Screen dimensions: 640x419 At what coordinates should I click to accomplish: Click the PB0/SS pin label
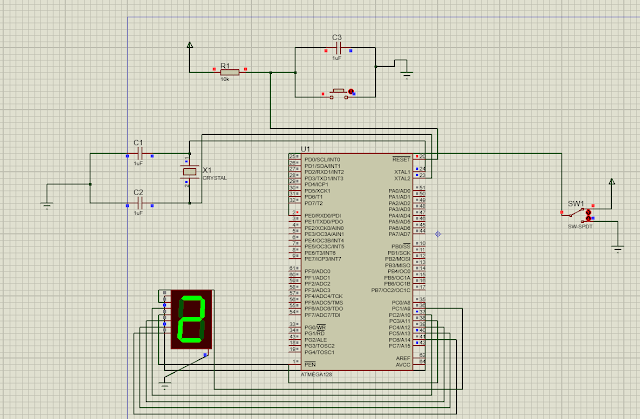click(x=401, y=246)
